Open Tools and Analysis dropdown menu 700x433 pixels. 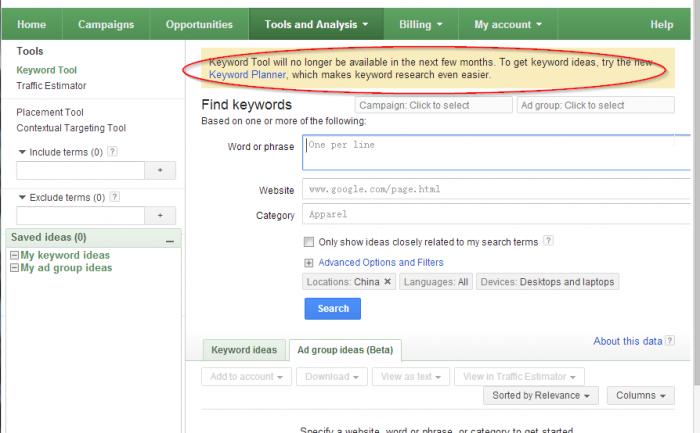click(316, 25)
